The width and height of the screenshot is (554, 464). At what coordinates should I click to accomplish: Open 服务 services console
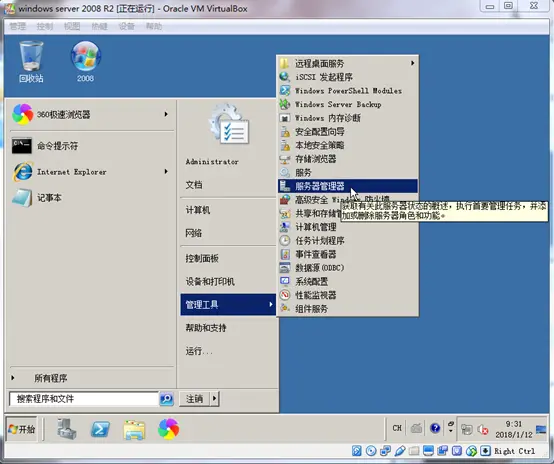[x=348, y=172]
